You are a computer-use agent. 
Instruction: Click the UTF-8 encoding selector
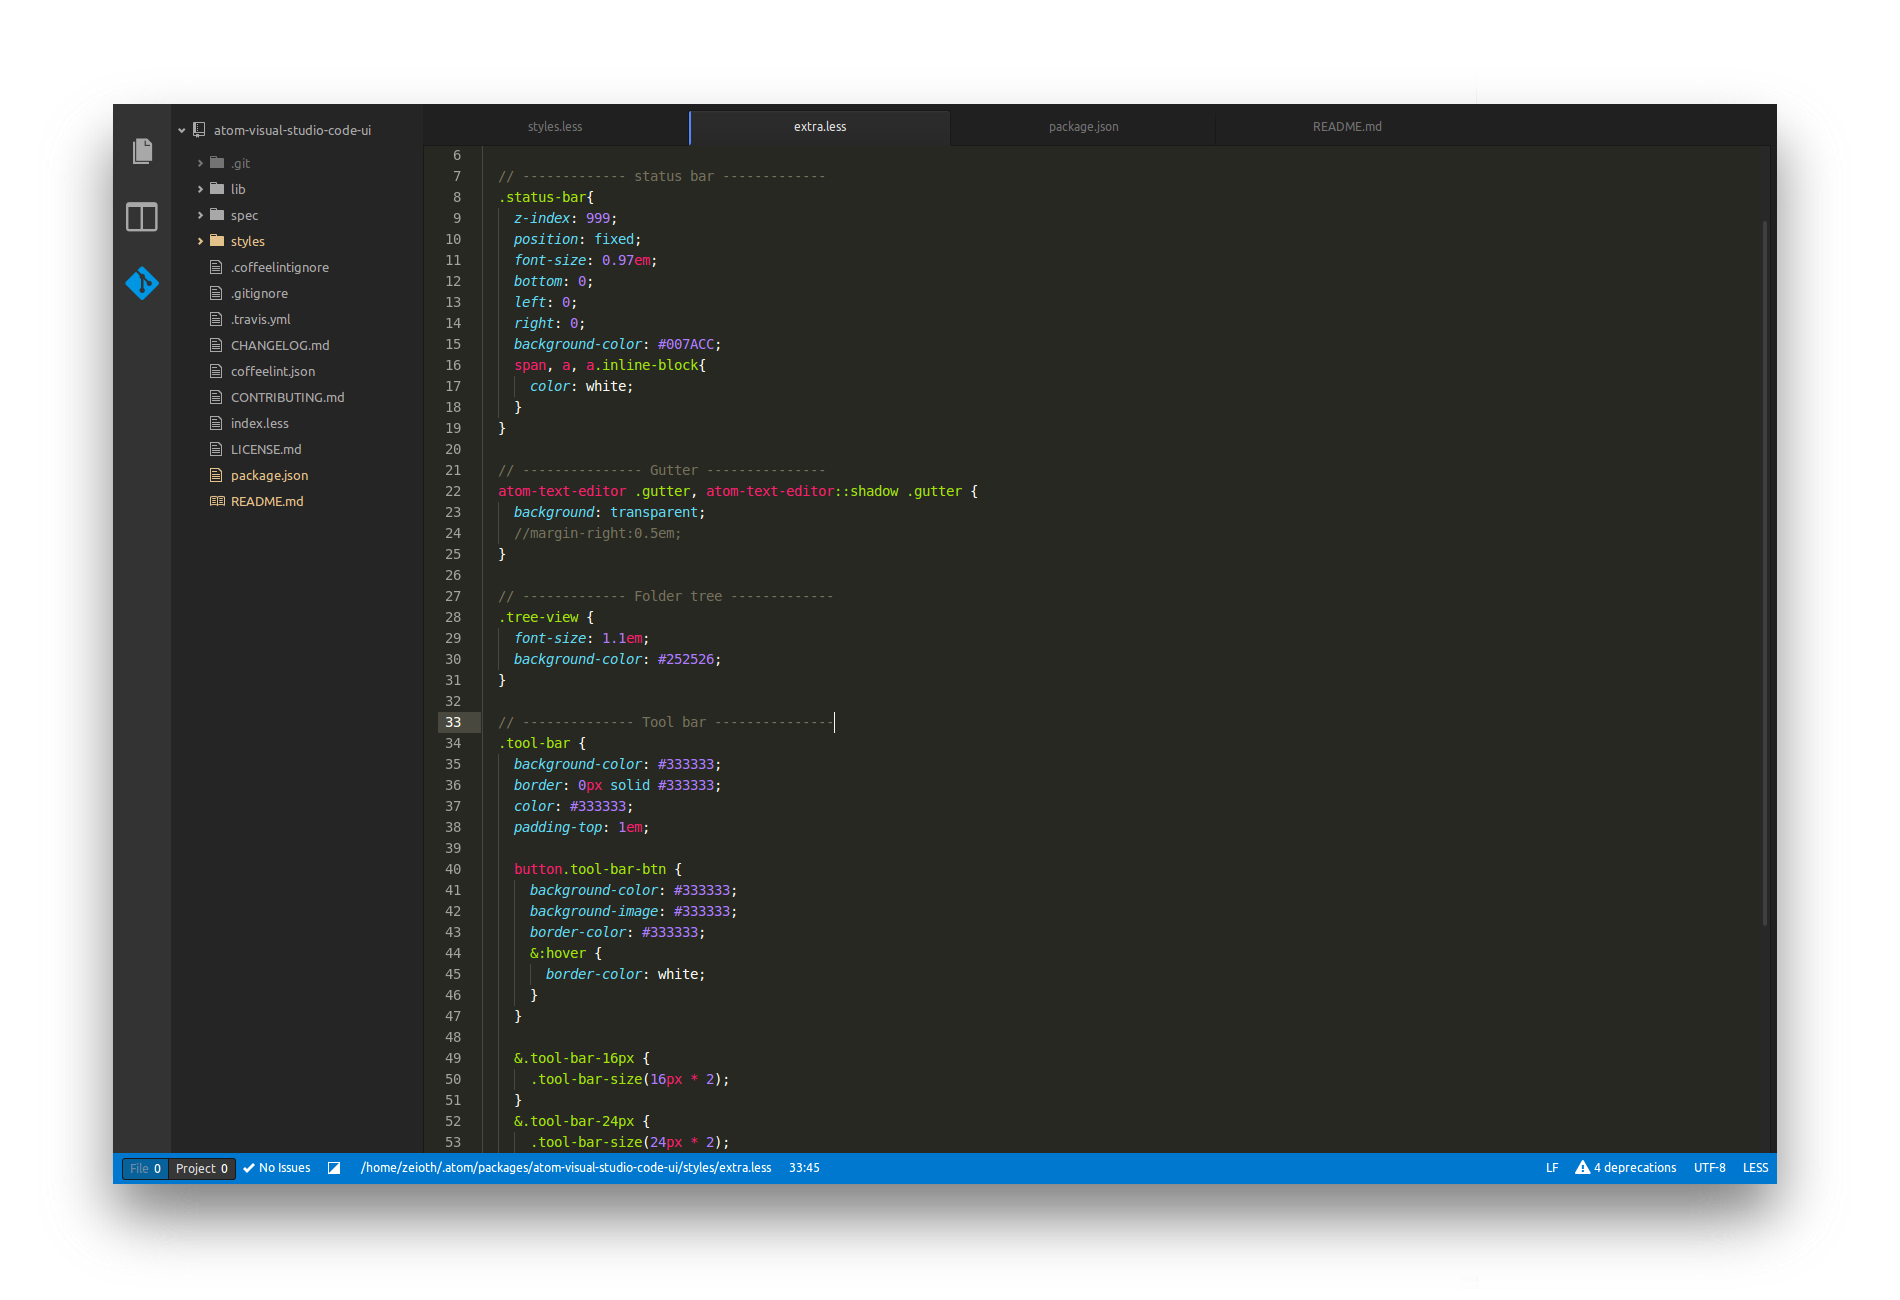(x=1709, y=1168)
